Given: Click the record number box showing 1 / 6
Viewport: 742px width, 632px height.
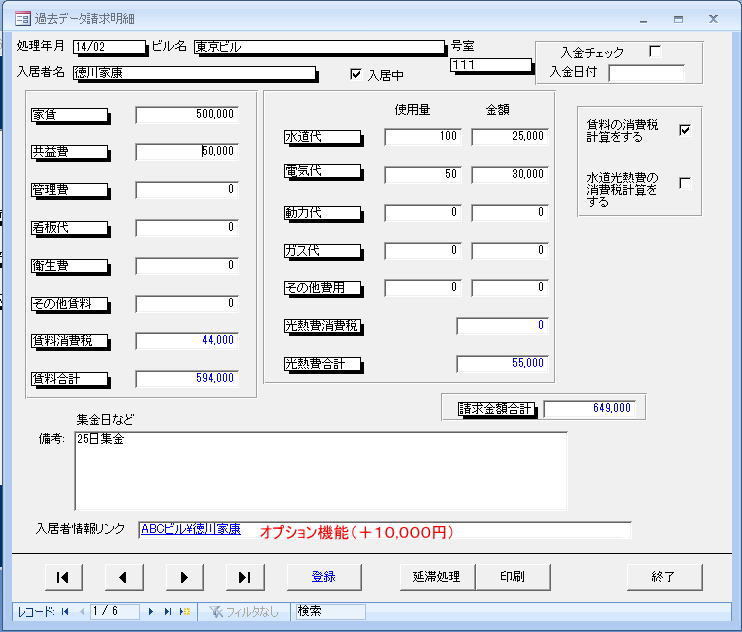Looking at the screenshot, I should tap(115, 612).
